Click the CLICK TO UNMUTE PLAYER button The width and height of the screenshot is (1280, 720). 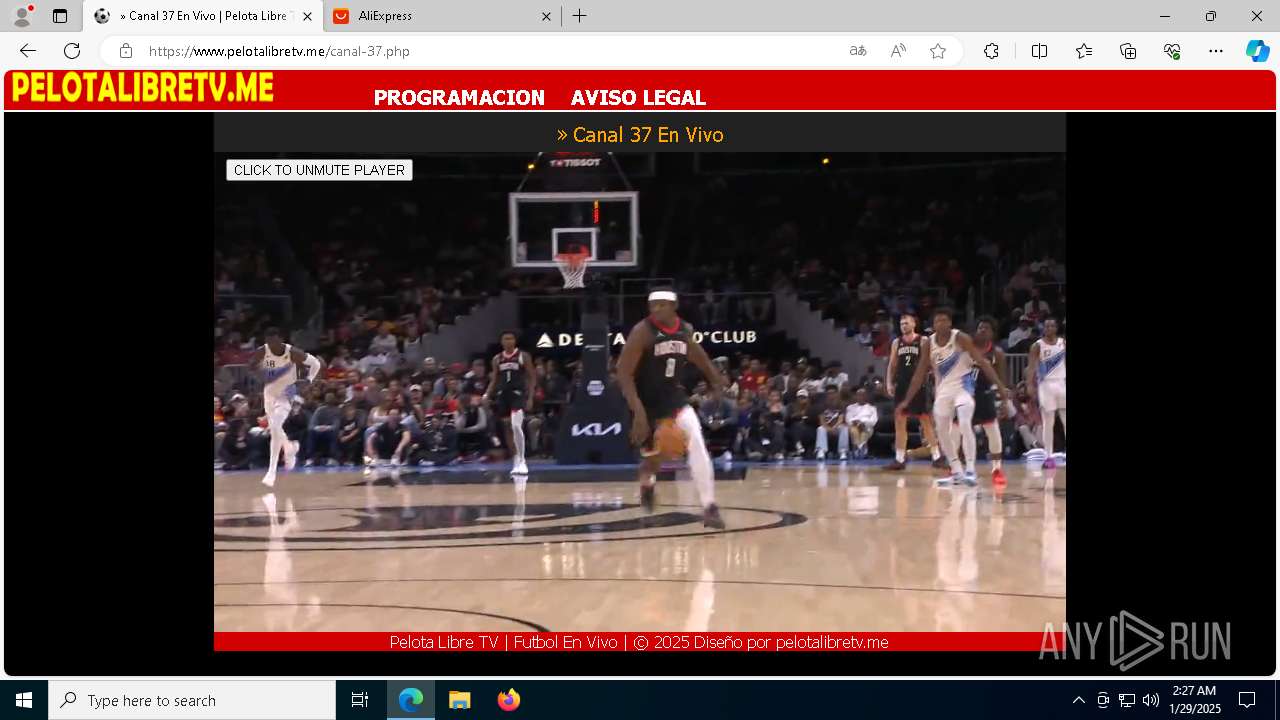pyautogui.click(x=319, y=170)
